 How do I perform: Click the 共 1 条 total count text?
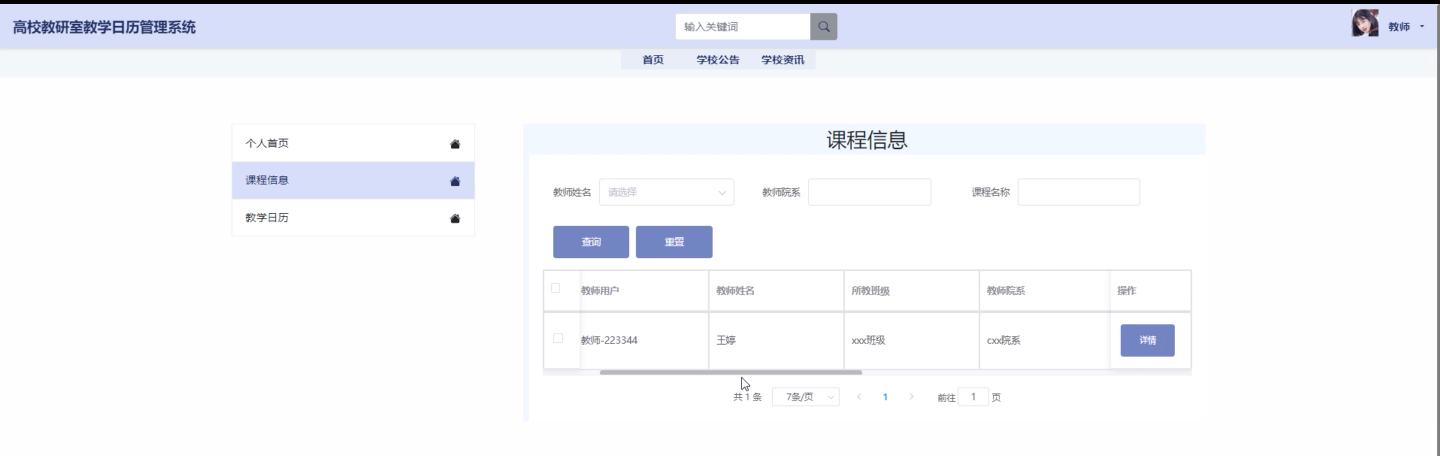pos(747,398)
